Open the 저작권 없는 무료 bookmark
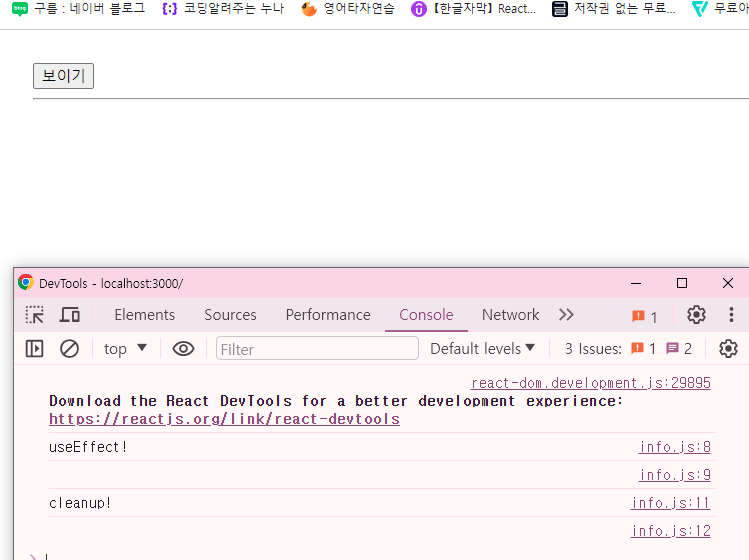This screenshot has height=560, width=749. (613, 9)
